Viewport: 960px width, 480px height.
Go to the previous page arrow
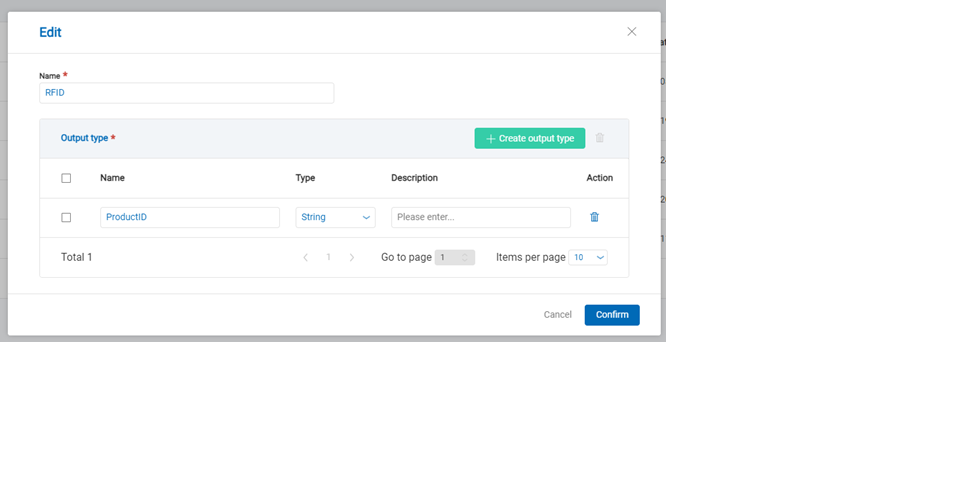tap(306, 258)
